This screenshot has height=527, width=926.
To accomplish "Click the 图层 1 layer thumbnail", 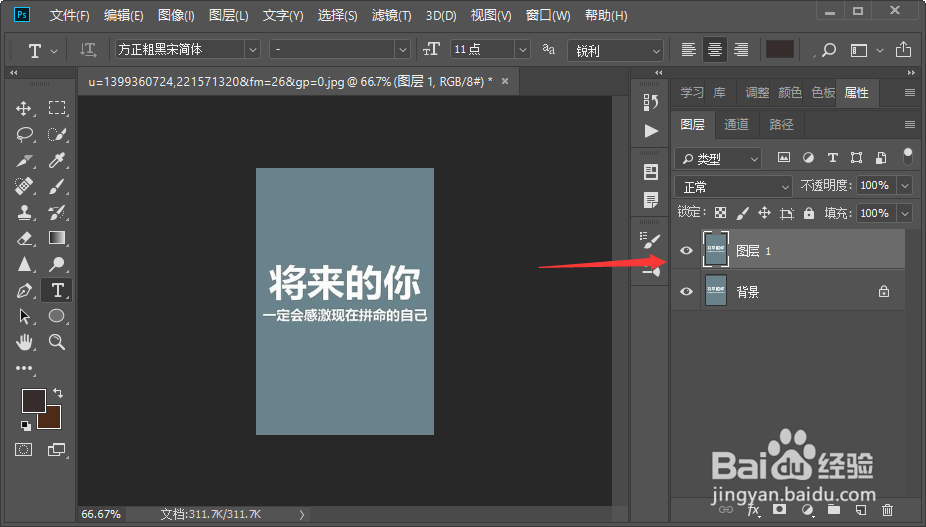I will click(716, 249).
